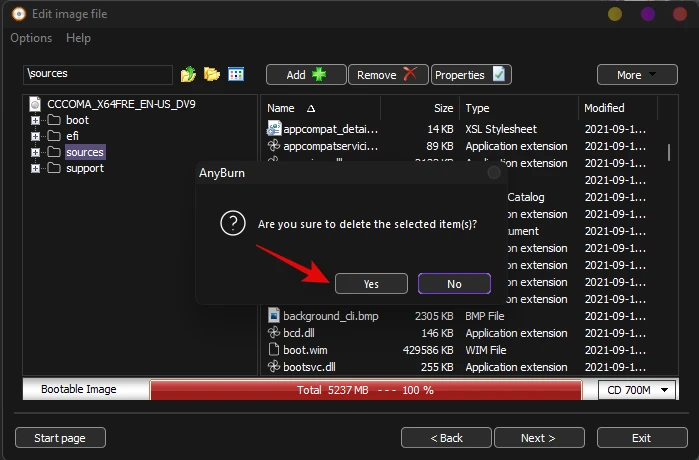Viewport: 699px width, 460px height.
Task: Cancel deletion with the No button
Action: [454, 284]
